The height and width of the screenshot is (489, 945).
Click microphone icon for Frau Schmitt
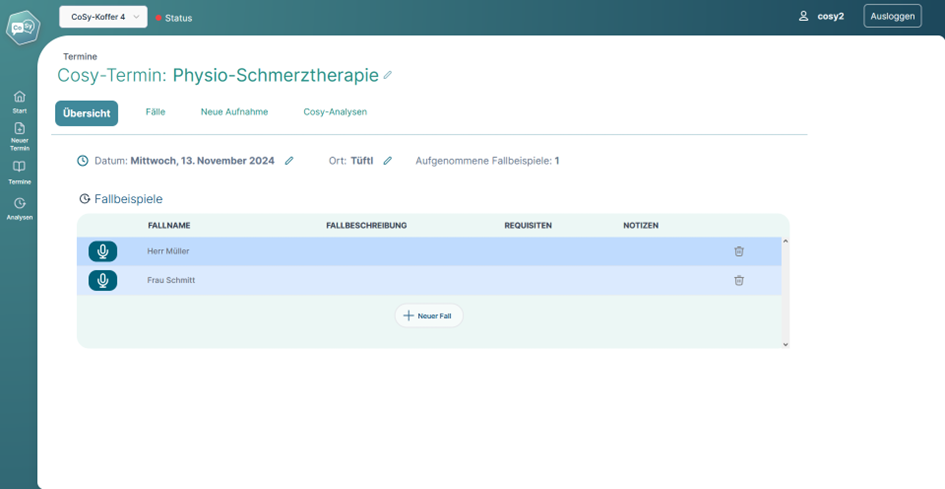coord(102,281)
